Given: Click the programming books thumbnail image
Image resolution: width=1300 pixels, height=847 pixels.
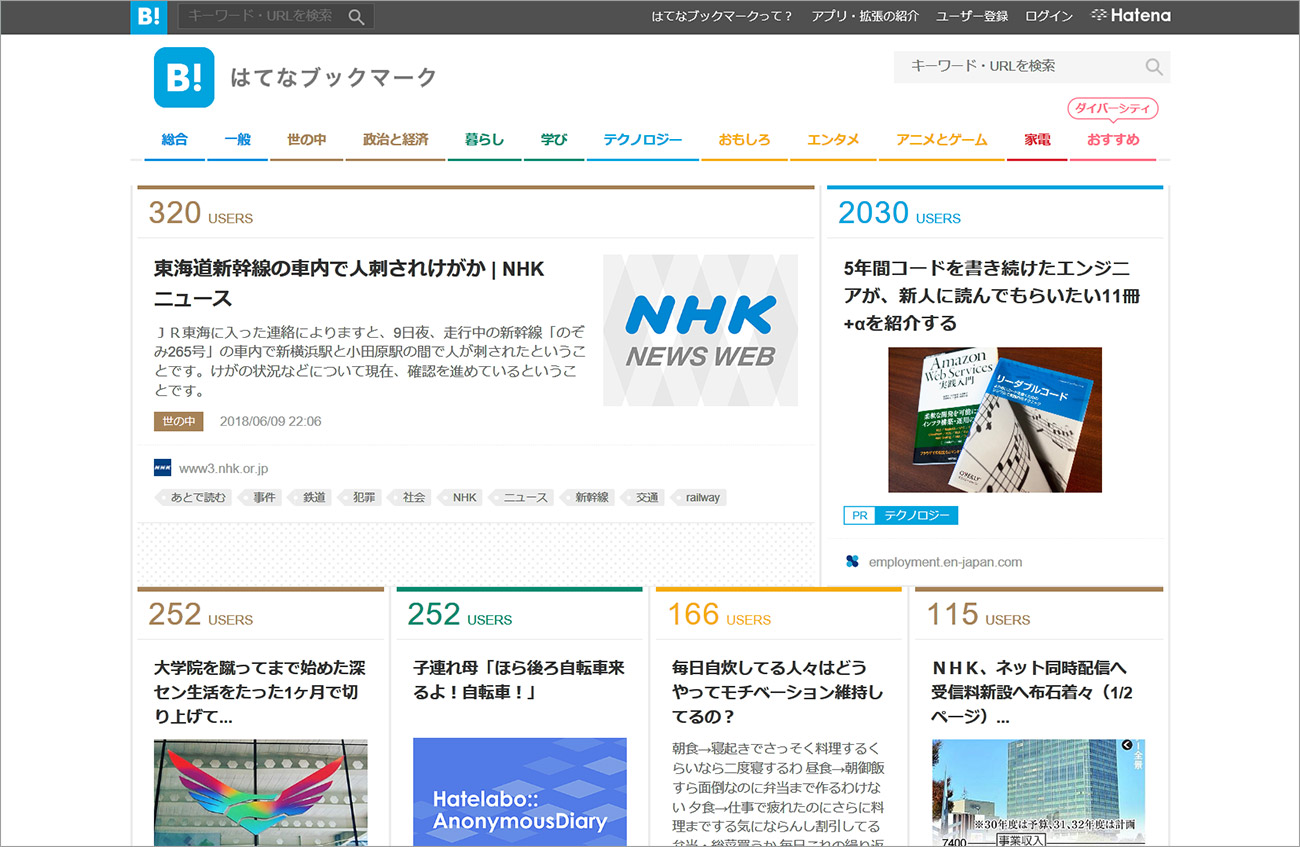Looking at the screenshot, I should click(x=995, y=420).
